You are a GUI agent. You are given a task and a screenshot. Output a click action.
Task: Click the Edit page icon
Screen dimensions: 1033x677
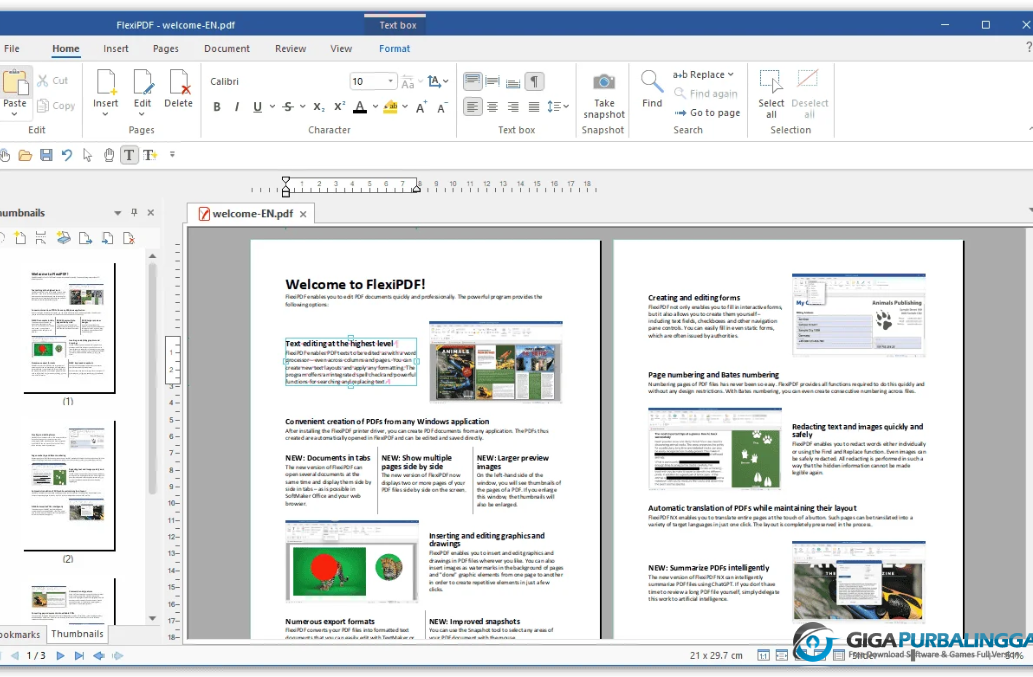pyautogui.click(x=142, y=82)
